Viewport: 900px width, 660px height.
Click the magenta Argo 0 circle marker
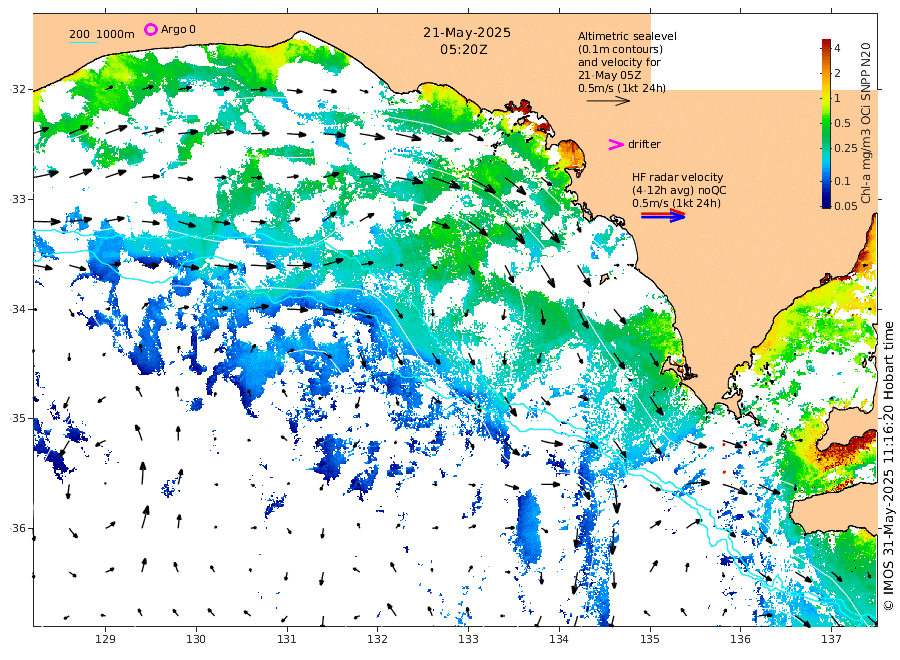point(150,29)
